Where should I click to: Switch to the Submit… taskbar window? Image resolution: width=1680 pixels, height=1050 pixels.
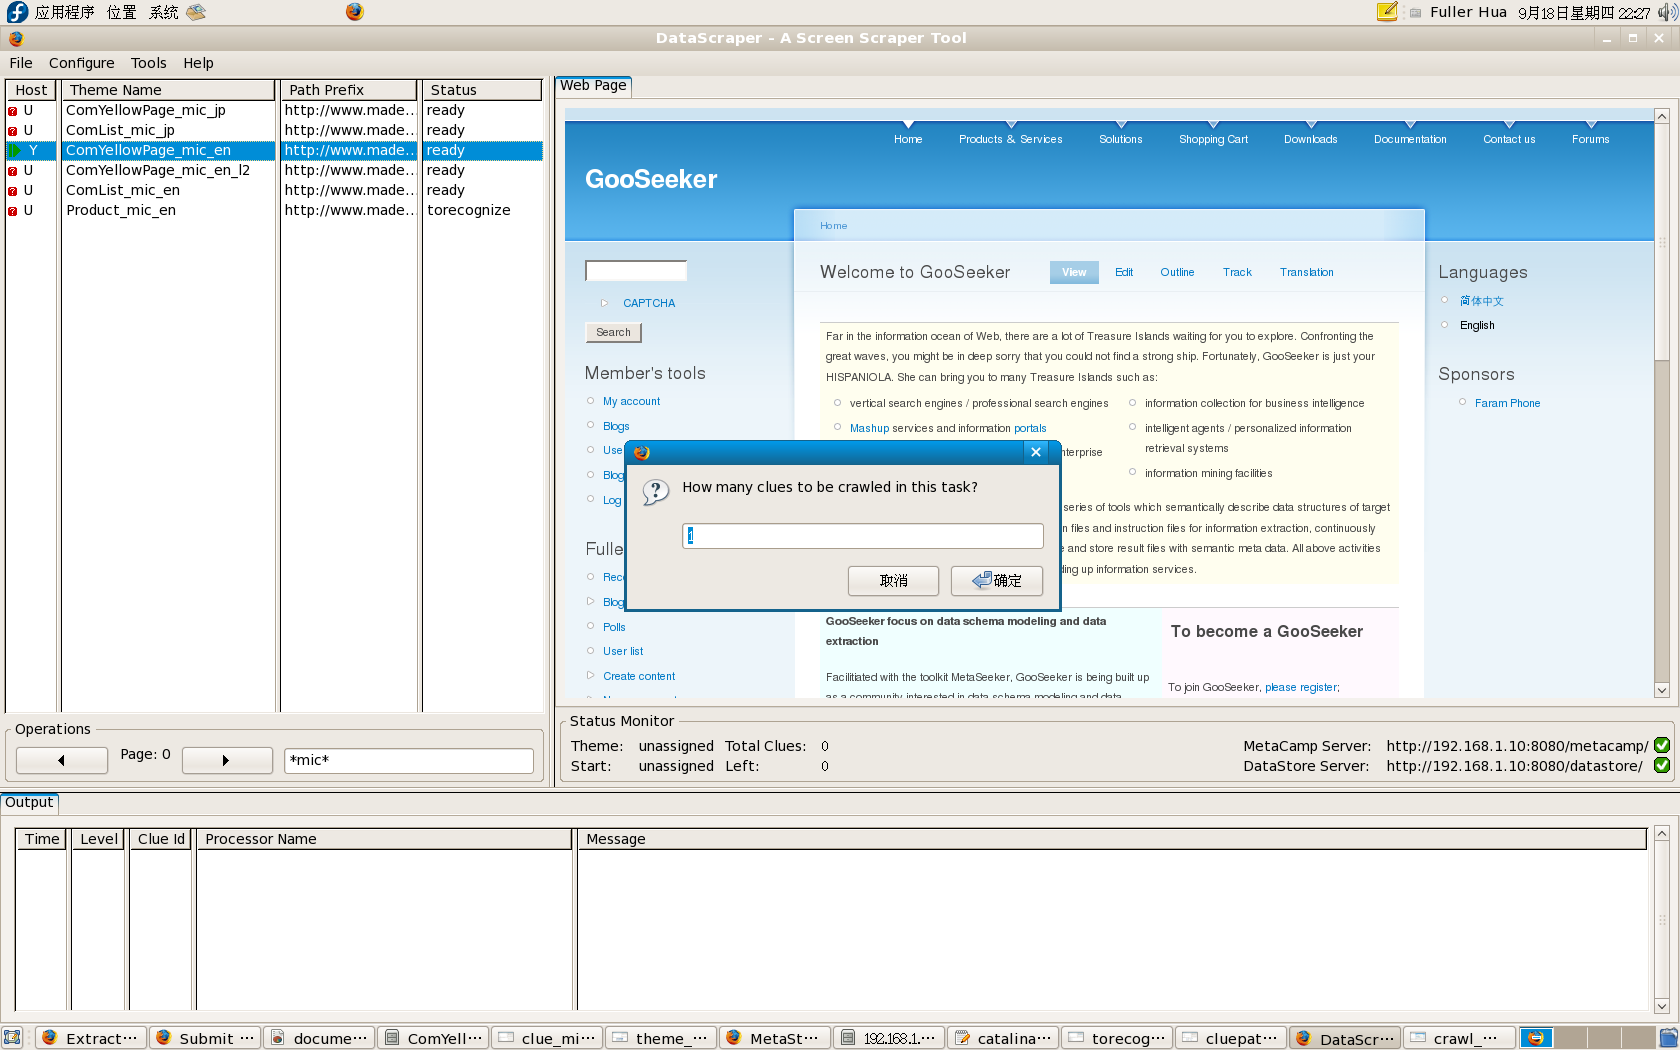coord(205,1038)
